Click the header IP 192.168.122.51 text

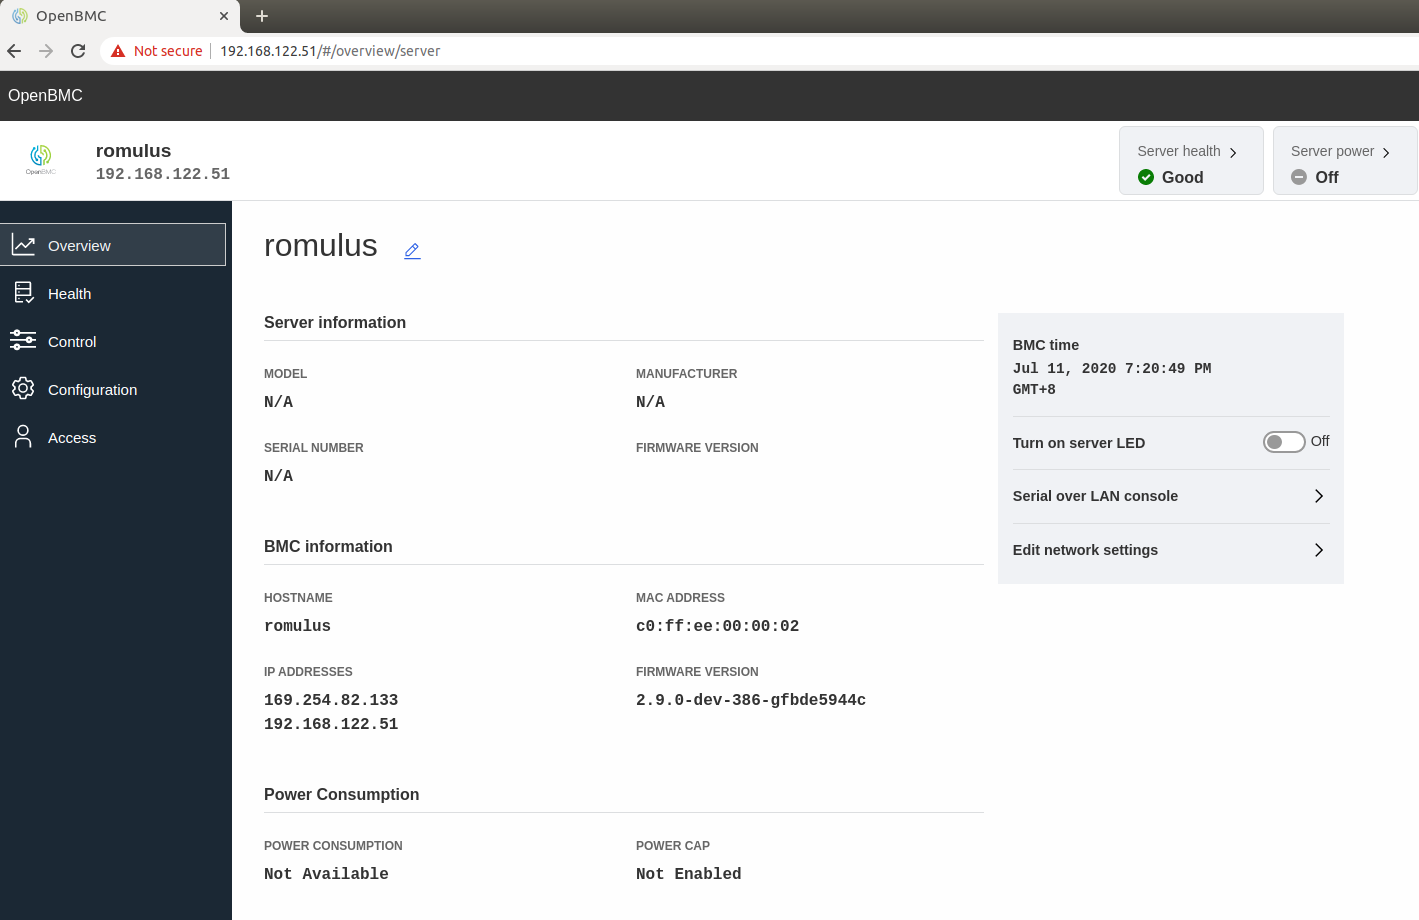[x=163, y=174]
